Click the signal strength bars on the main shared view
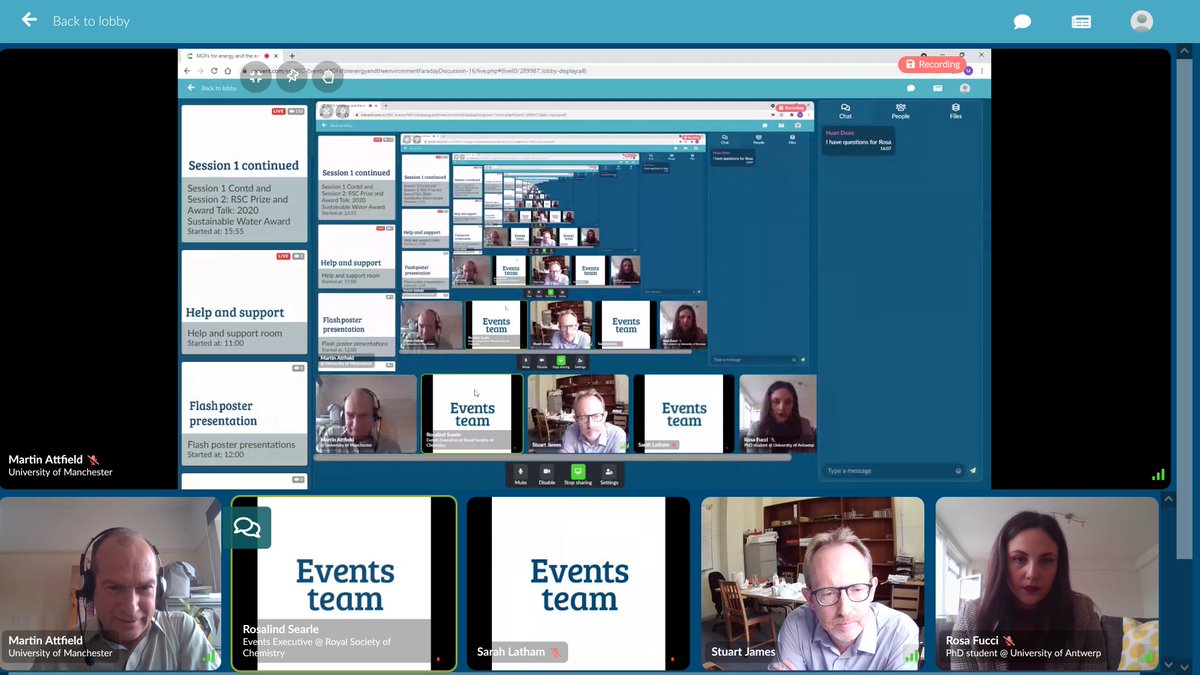The height and width of the screenshot is (675, 1200). point(1158,475)
